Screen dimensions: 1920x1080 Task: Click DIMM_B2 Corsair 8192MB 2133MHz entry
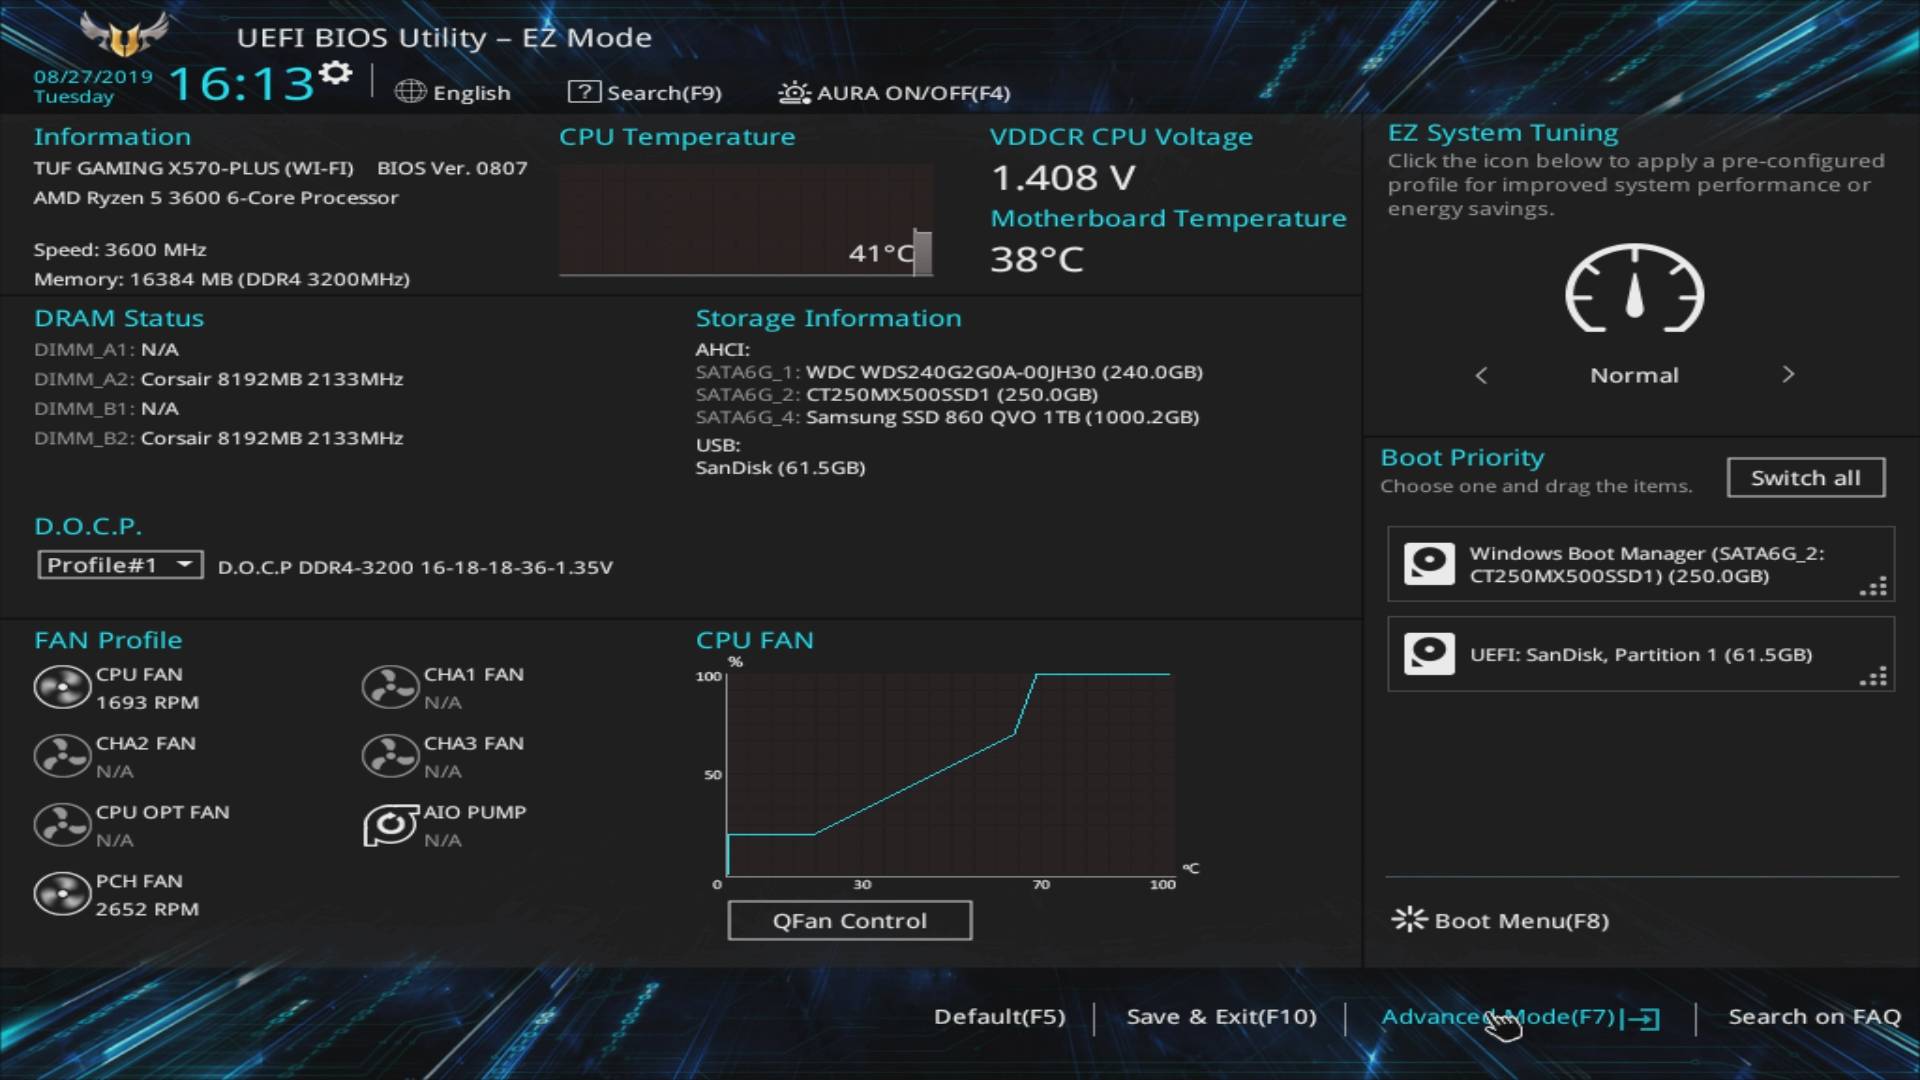coord(219,438)
